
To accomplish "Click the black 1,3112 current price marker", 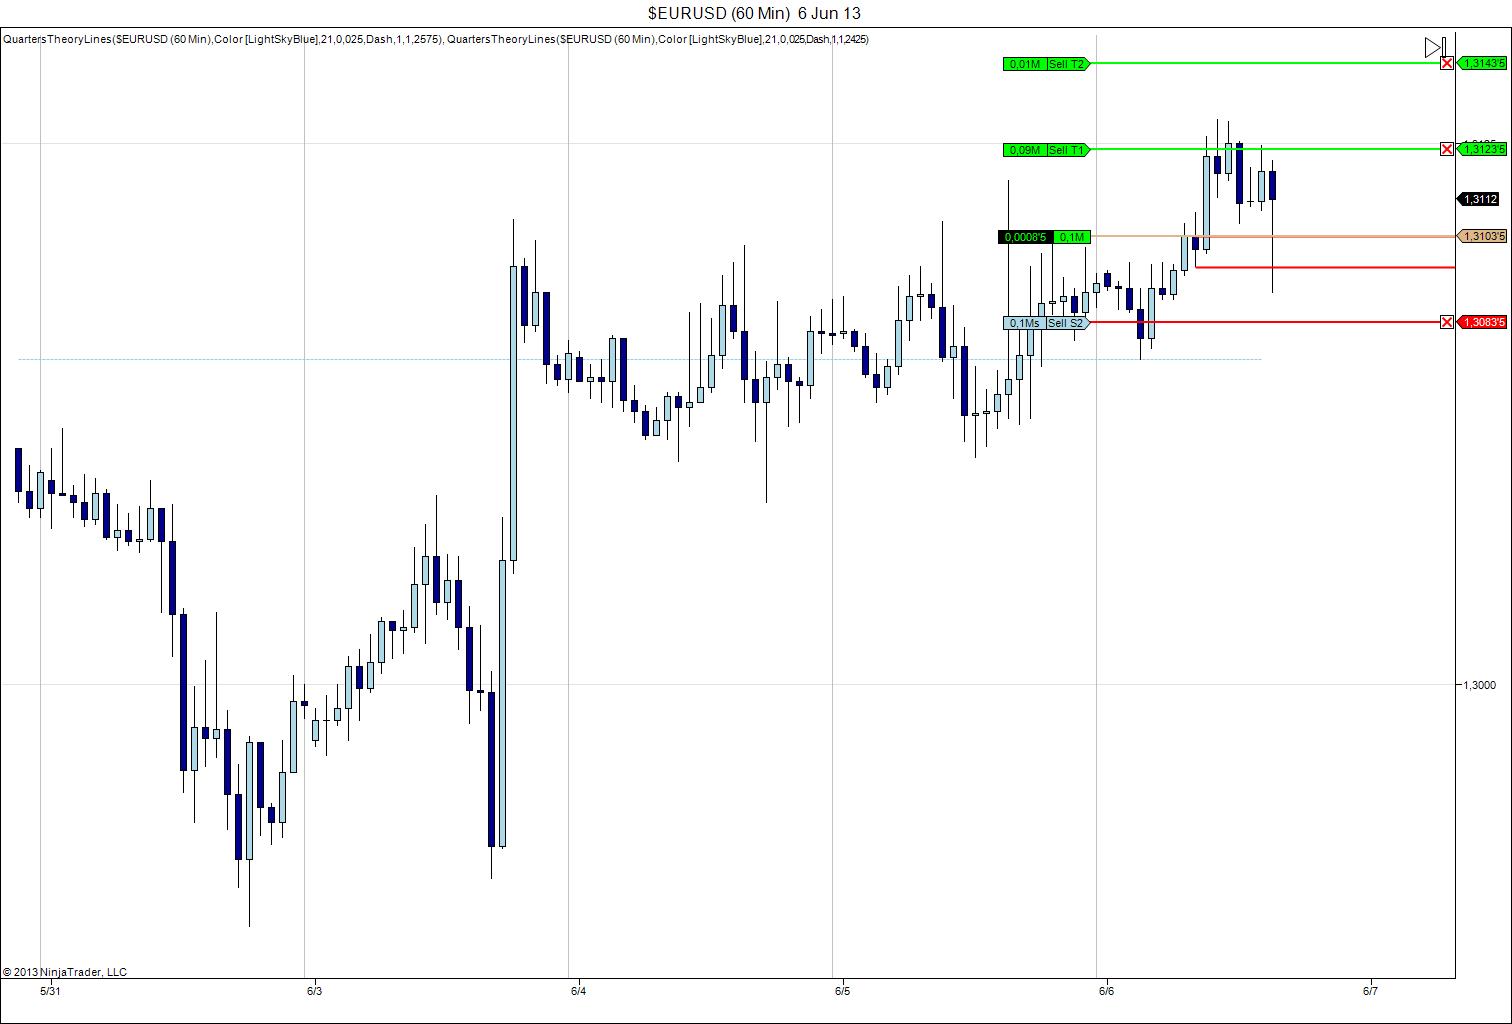I will (x=1479, y=200).
